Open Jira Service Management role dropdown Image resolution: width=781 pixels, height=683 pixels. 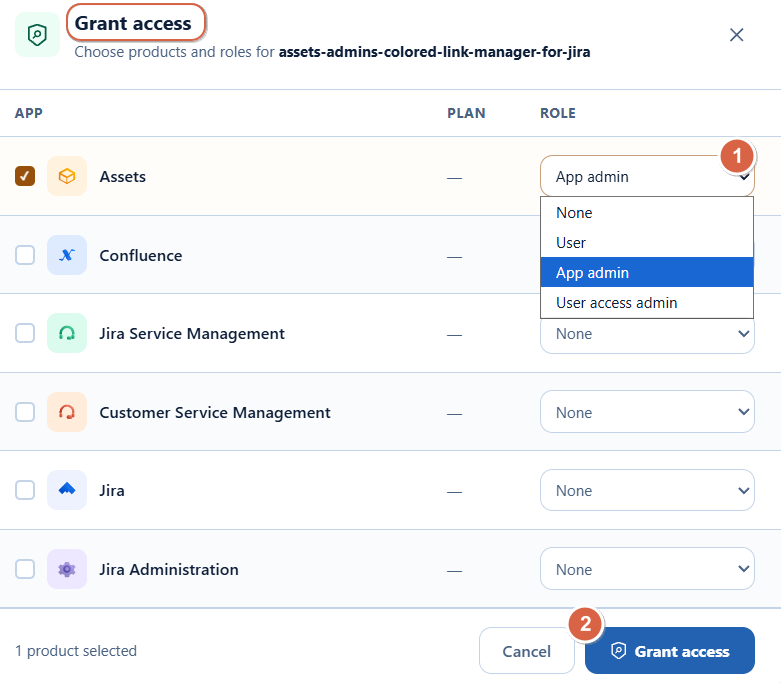[x=647, y=335]
